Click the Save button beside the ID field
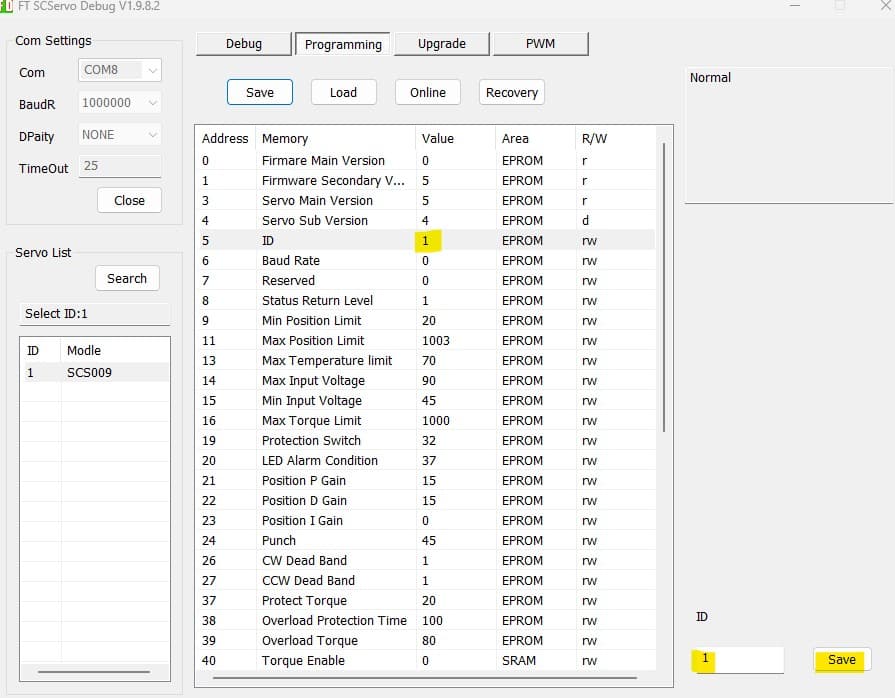 click(842, 660)
